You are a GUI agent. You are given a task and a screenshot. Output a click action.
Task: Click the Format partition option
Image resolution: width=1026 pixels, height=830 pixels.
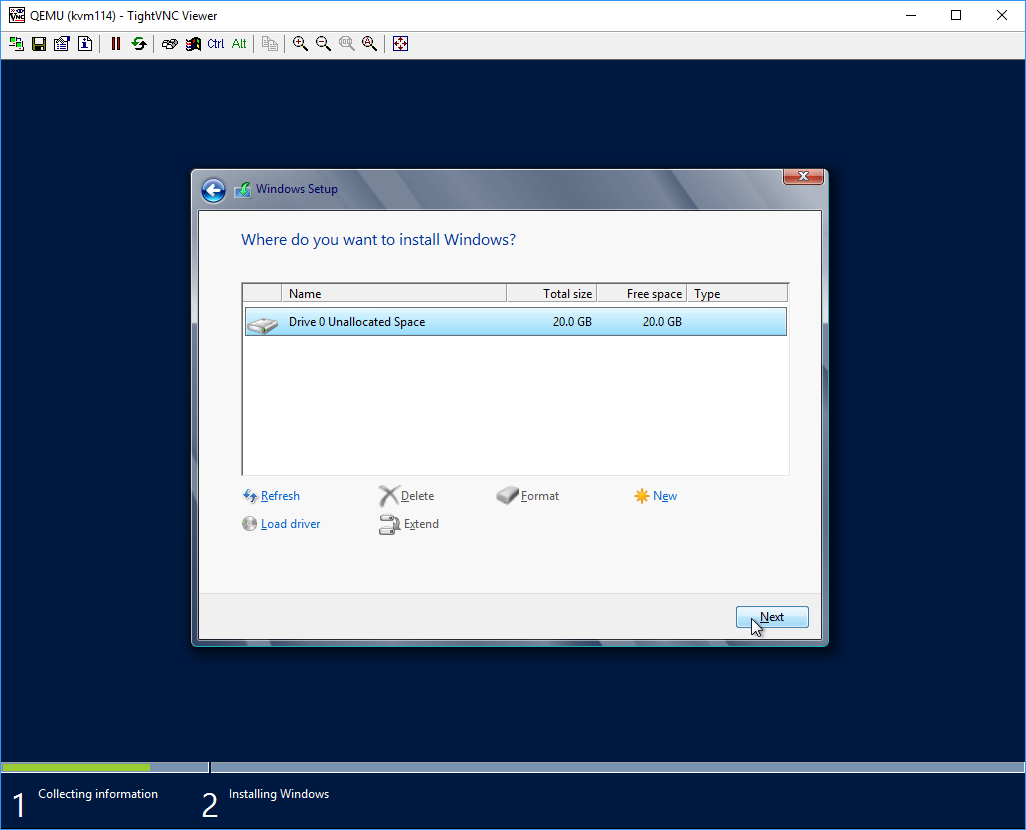[x=540, y=496]
